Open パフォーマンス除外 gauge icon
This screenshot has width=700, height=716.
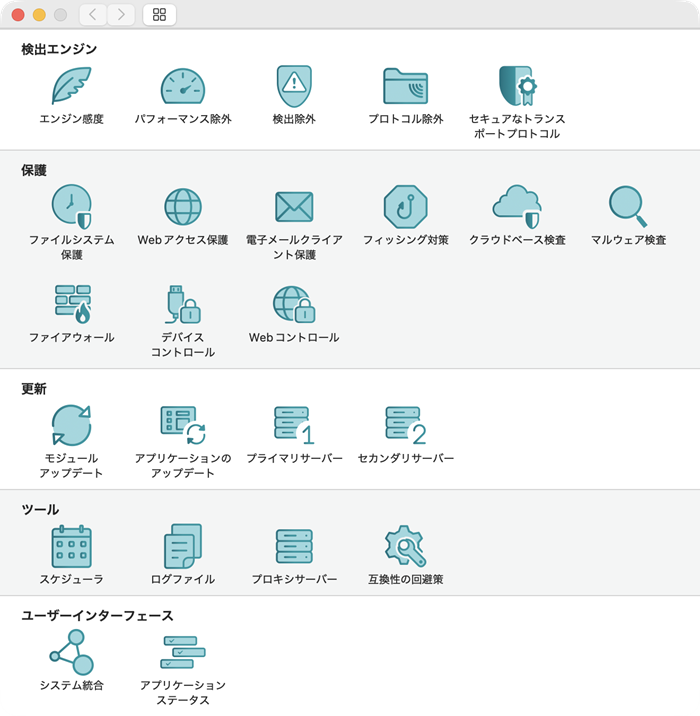coord(183,86)
